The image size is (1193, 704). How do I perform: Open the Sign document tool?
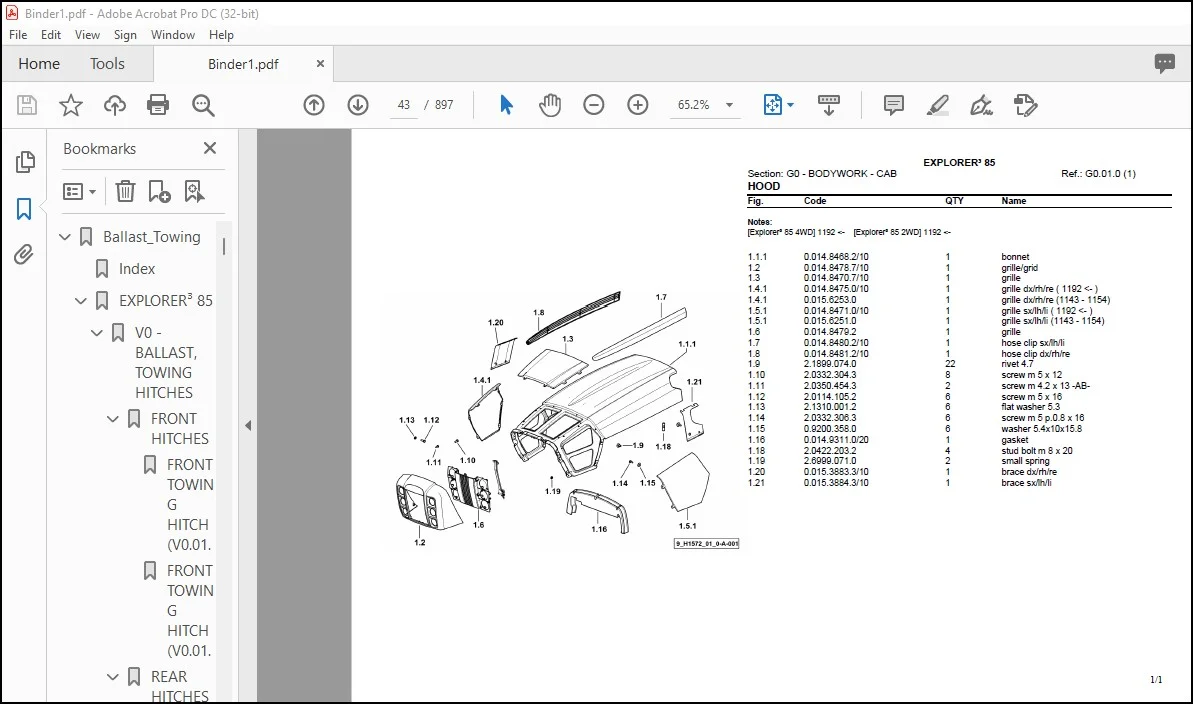(981, 105)
